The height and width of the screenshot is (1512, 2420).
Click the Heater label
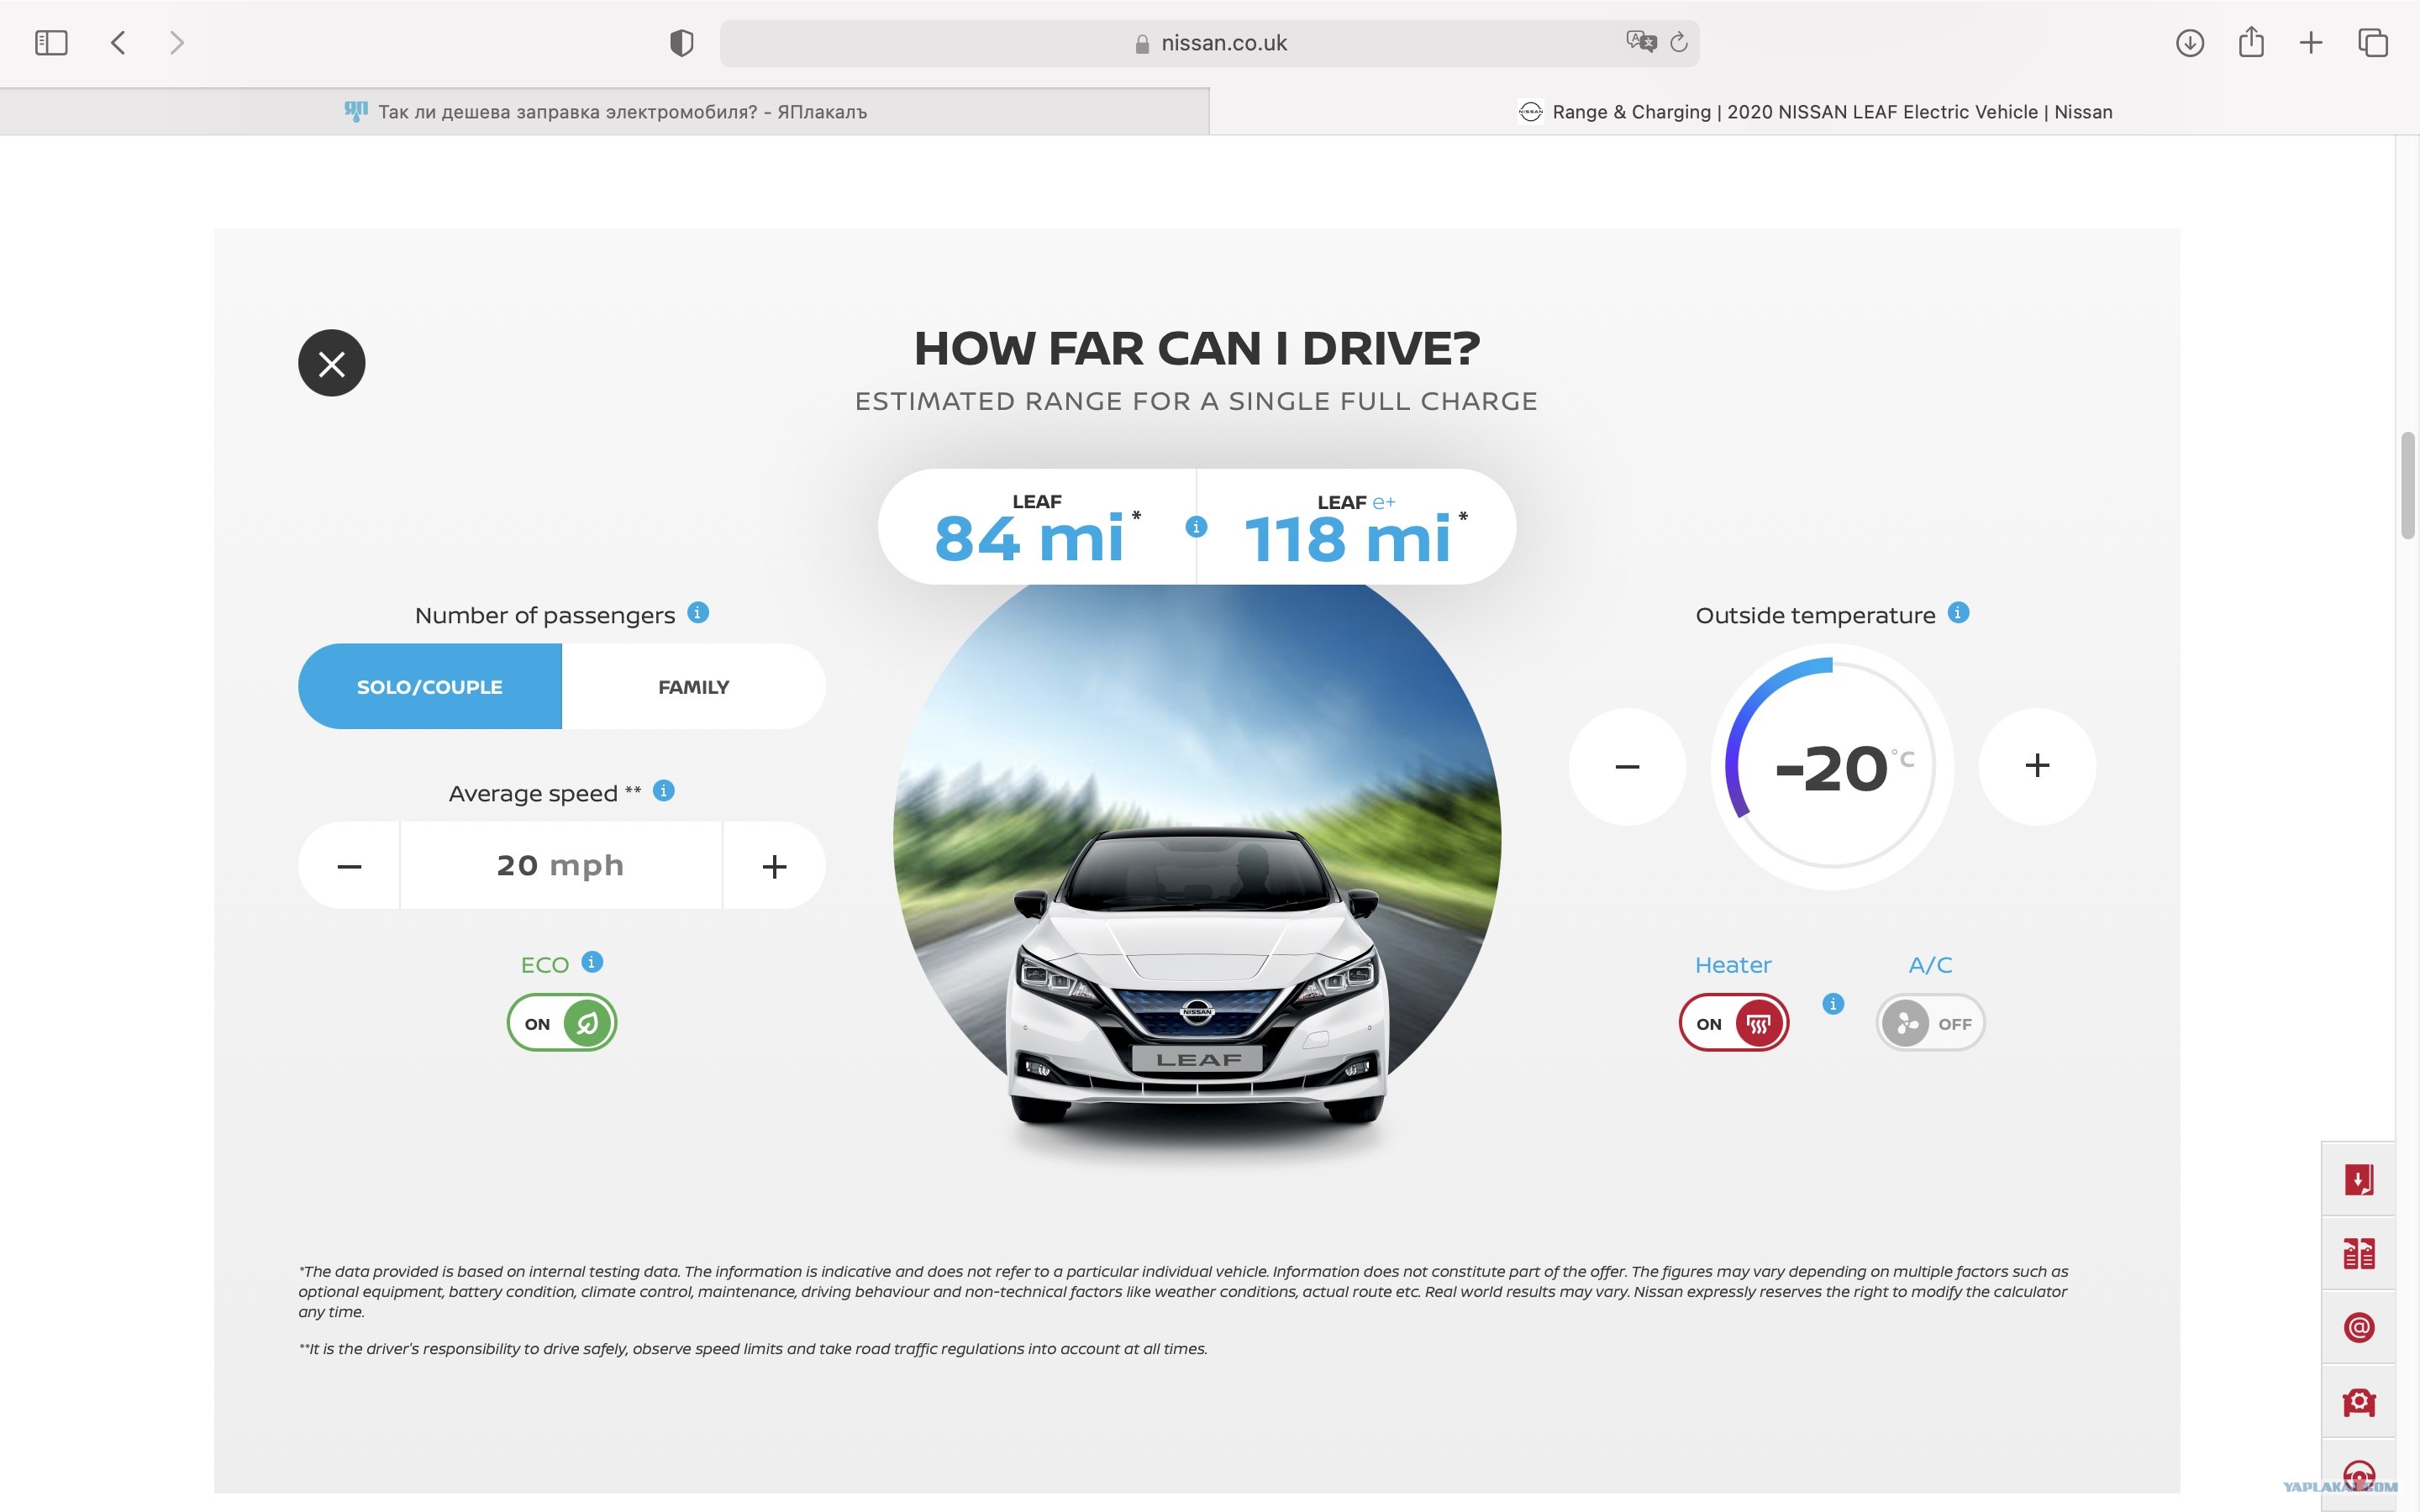pos(1733,965)
